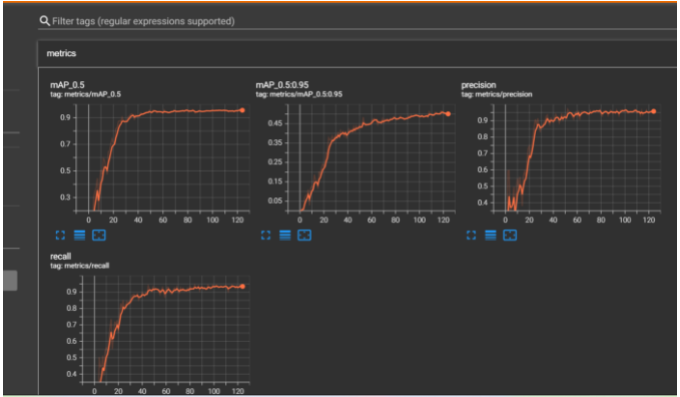Click the mAP_0.5 chart title
The image size is (680, 397).
[67, 85]
